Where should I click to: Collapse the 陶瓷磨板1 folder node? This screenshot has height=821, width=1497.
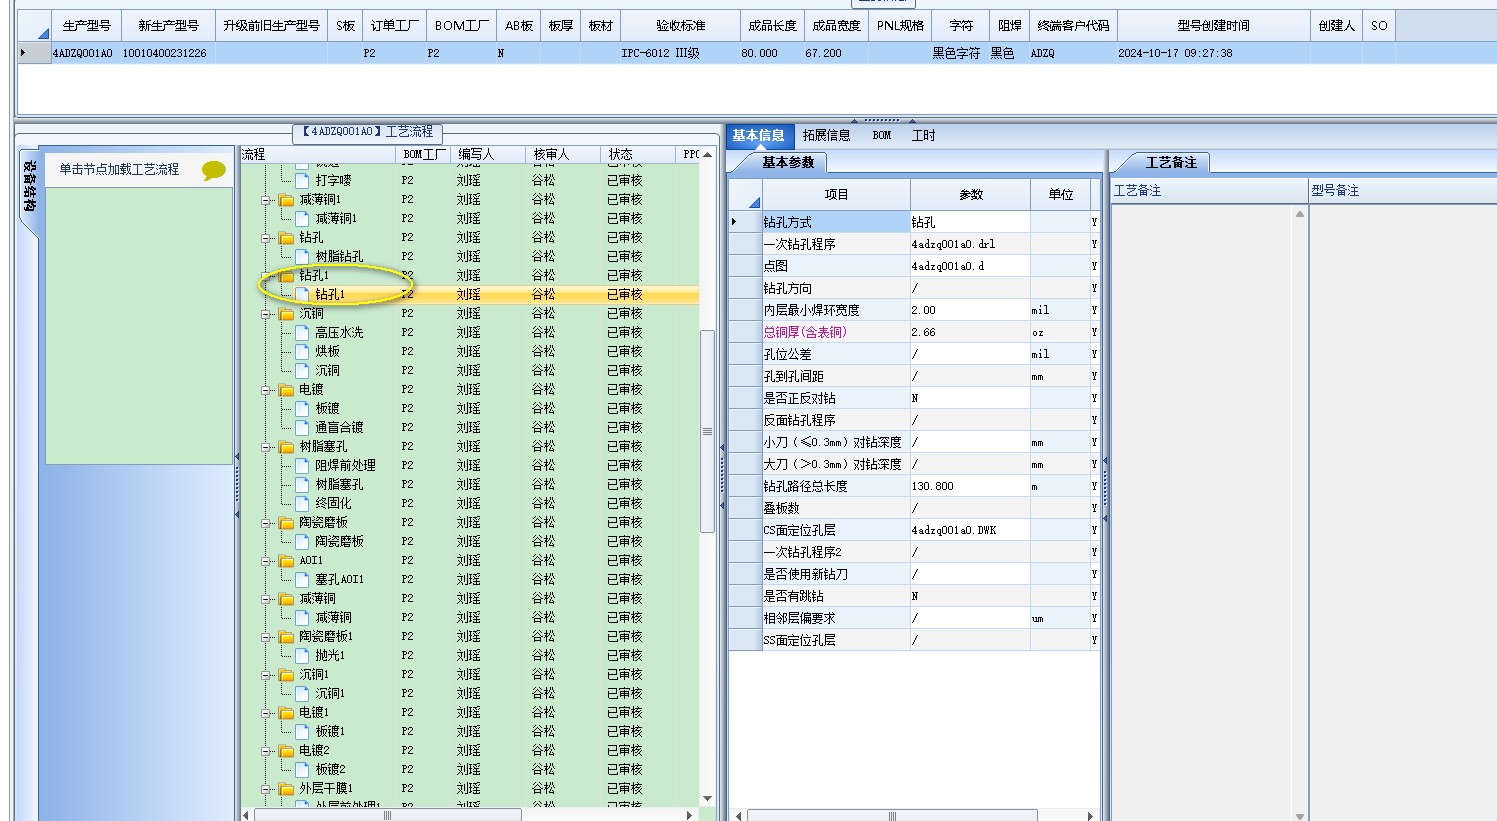coord(267,637)
